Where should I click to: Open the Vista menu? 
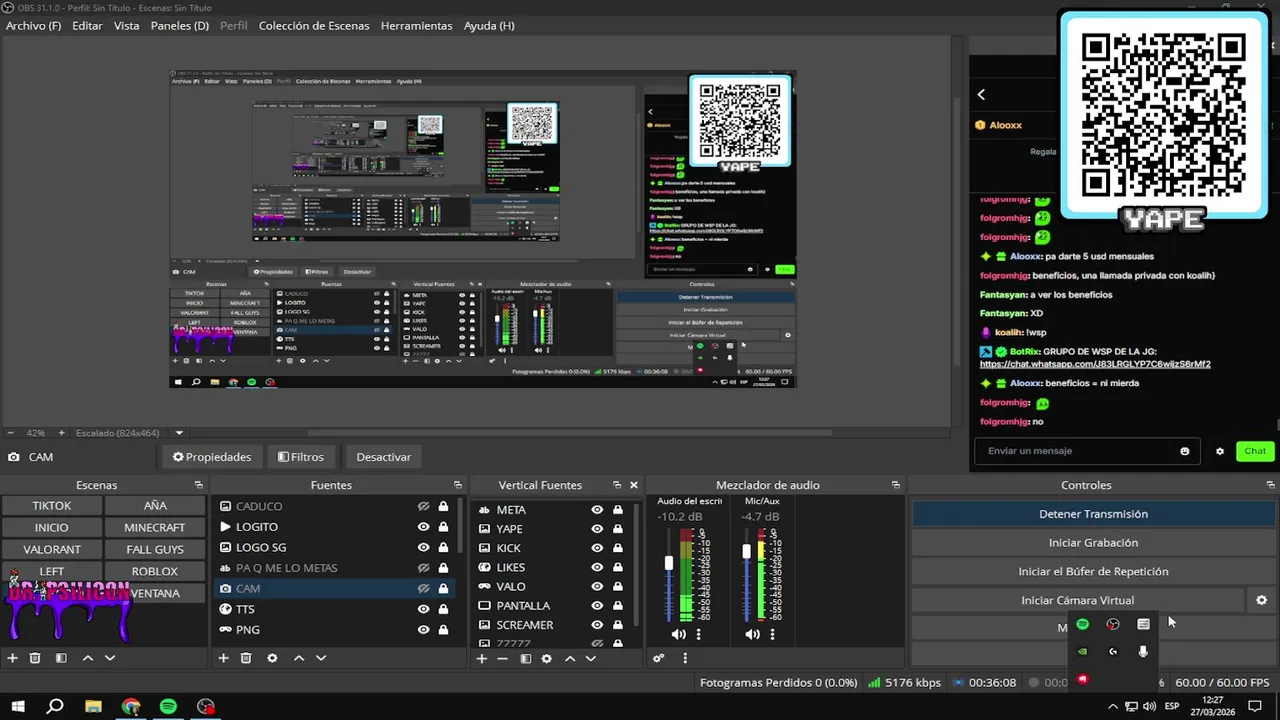[126, 25]
